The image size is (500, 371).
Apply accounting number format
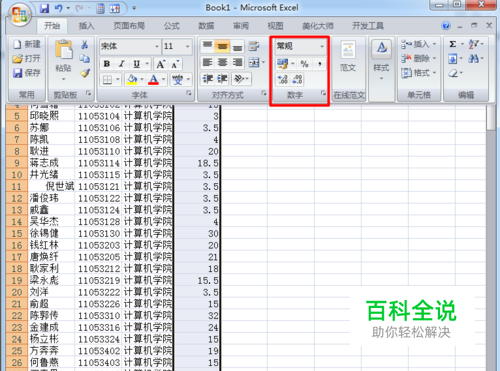point(282,64)
